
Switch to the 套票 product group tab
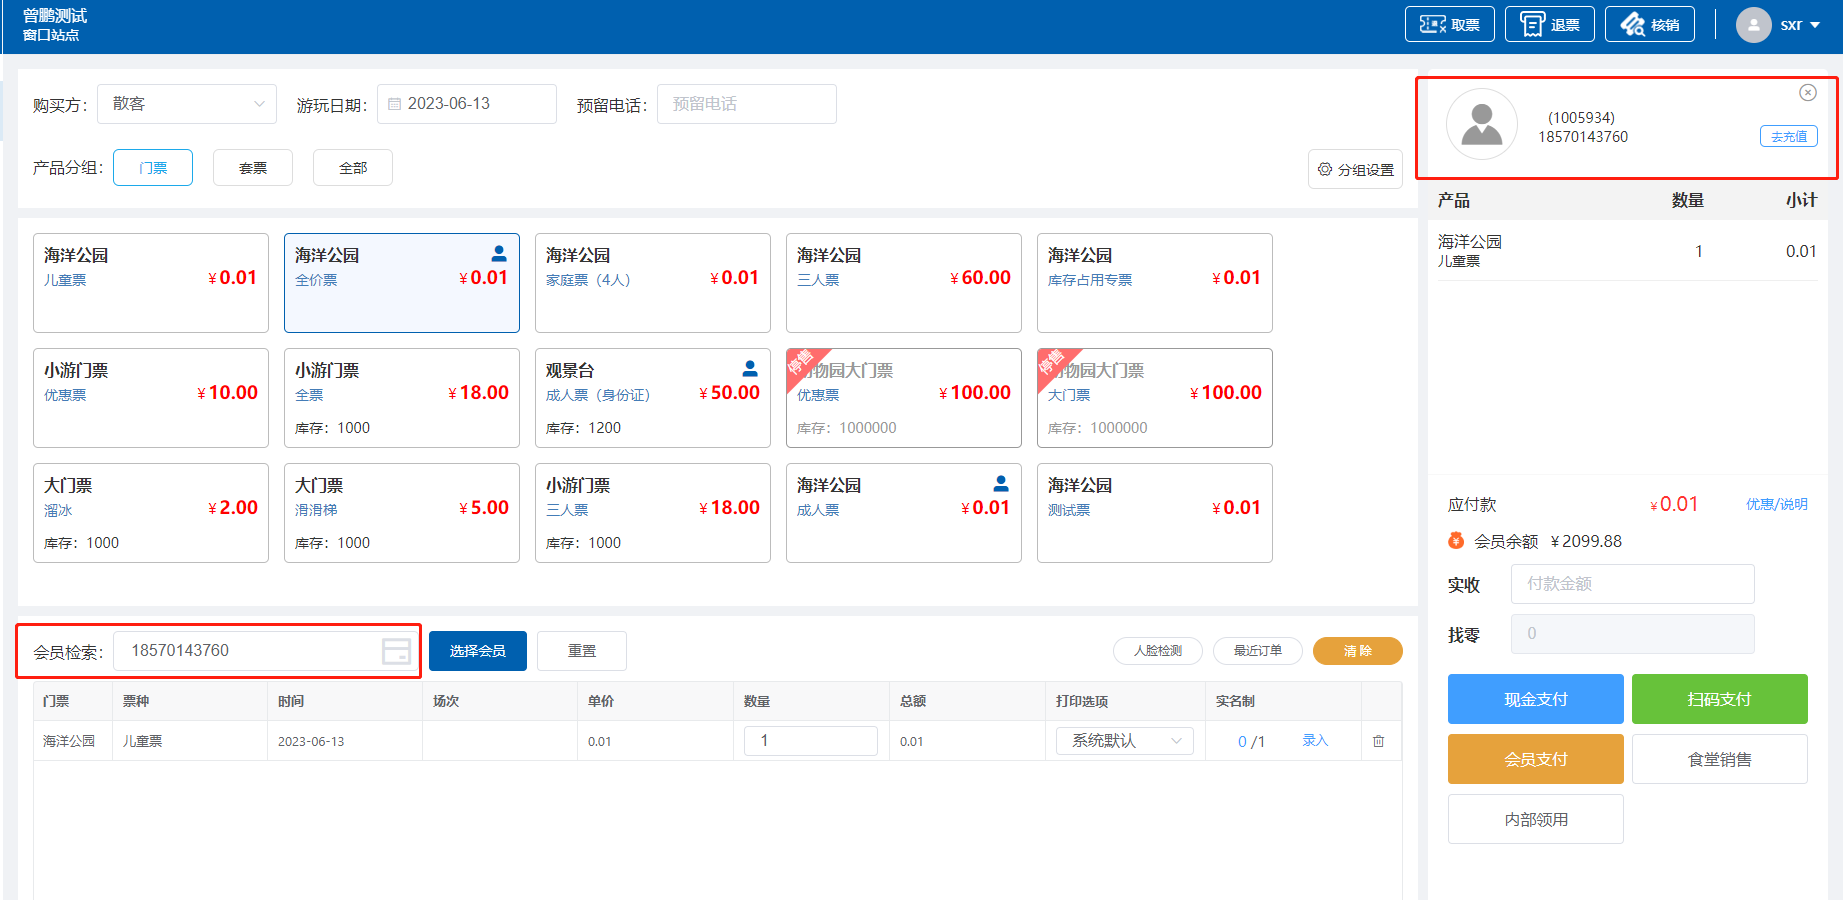tap(253, 168)
